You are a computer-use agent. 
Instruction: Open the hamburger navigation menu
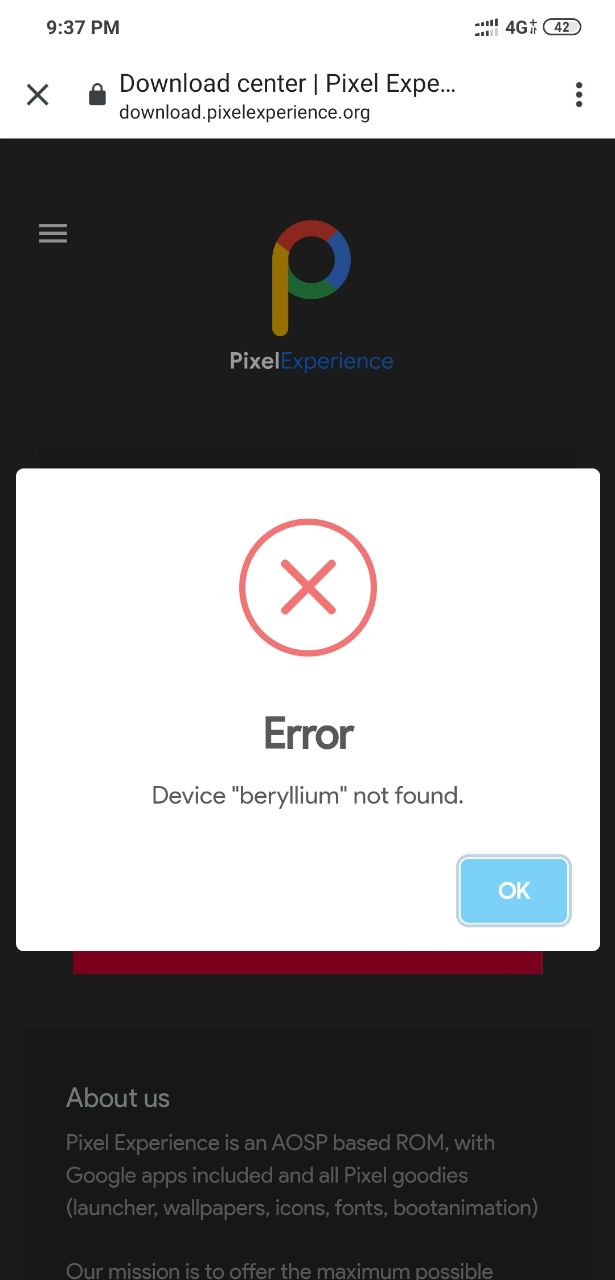click(x=53, y=234)
